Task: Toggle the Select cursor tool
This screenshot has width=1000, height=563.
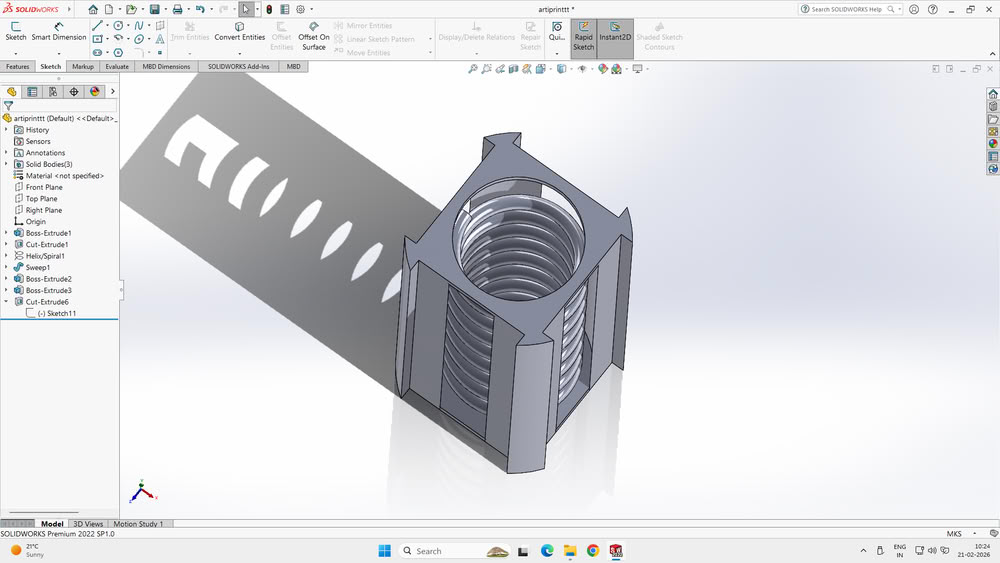Action: (245, 10)
